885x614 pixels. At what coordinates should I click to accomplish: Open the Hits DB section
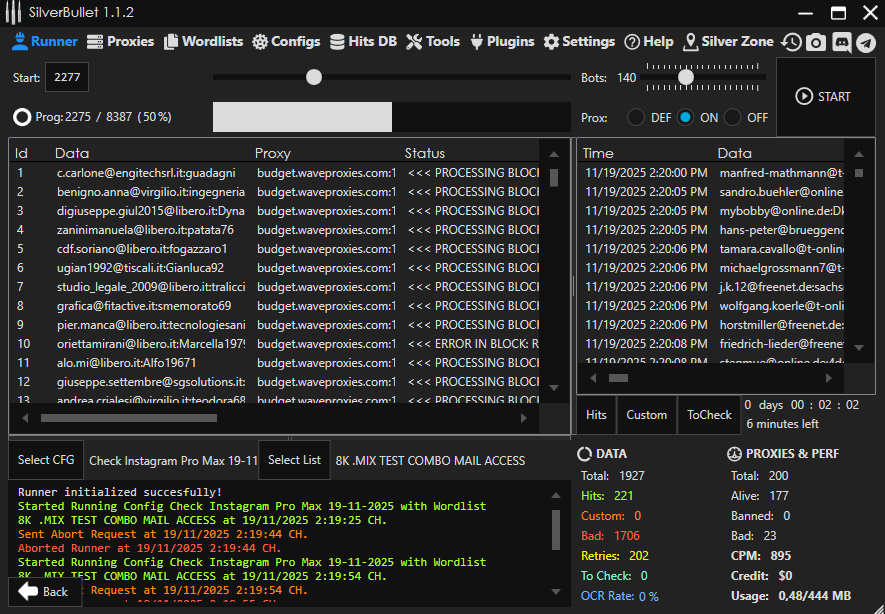(x=363, y=41)
